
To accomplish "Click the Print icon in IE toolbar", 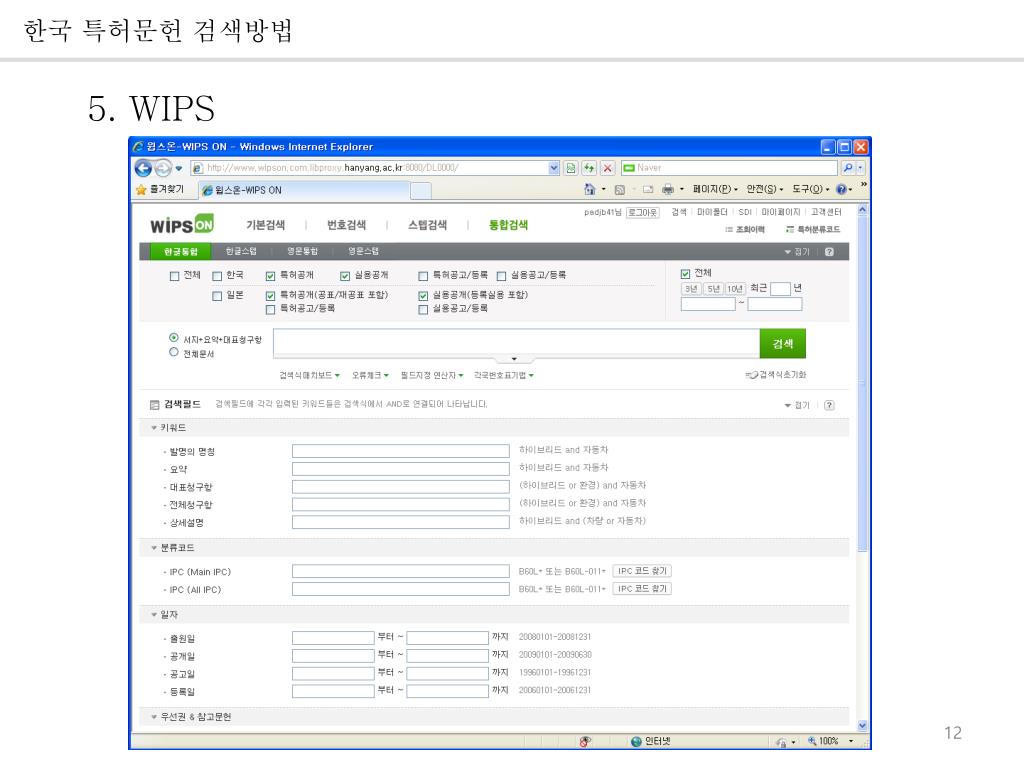I will (x=667, y=189).
